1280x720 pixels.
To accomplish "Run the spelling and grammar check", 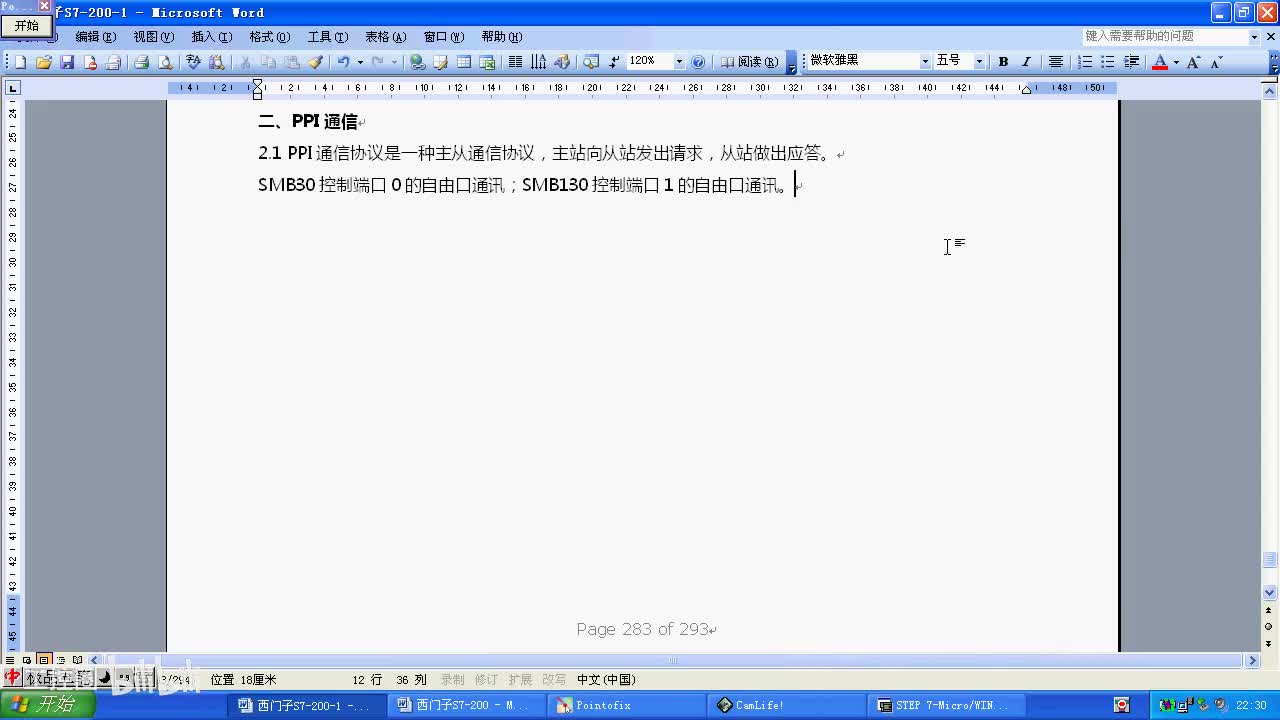I will 193,62.
